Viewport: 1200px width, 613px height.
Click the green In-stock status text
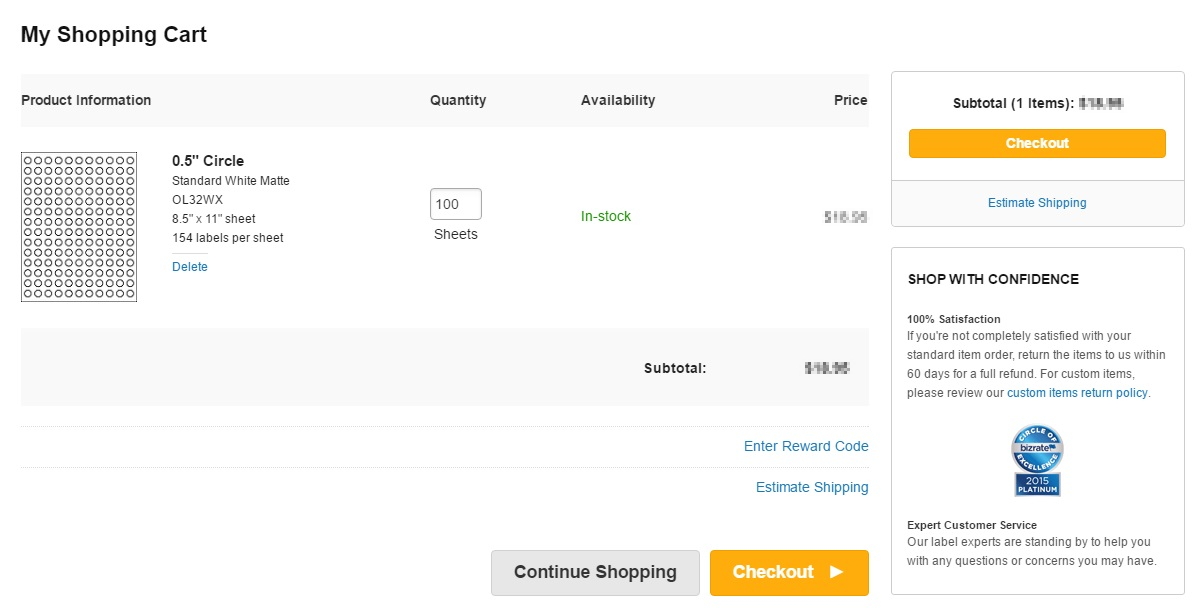(606, 216)
